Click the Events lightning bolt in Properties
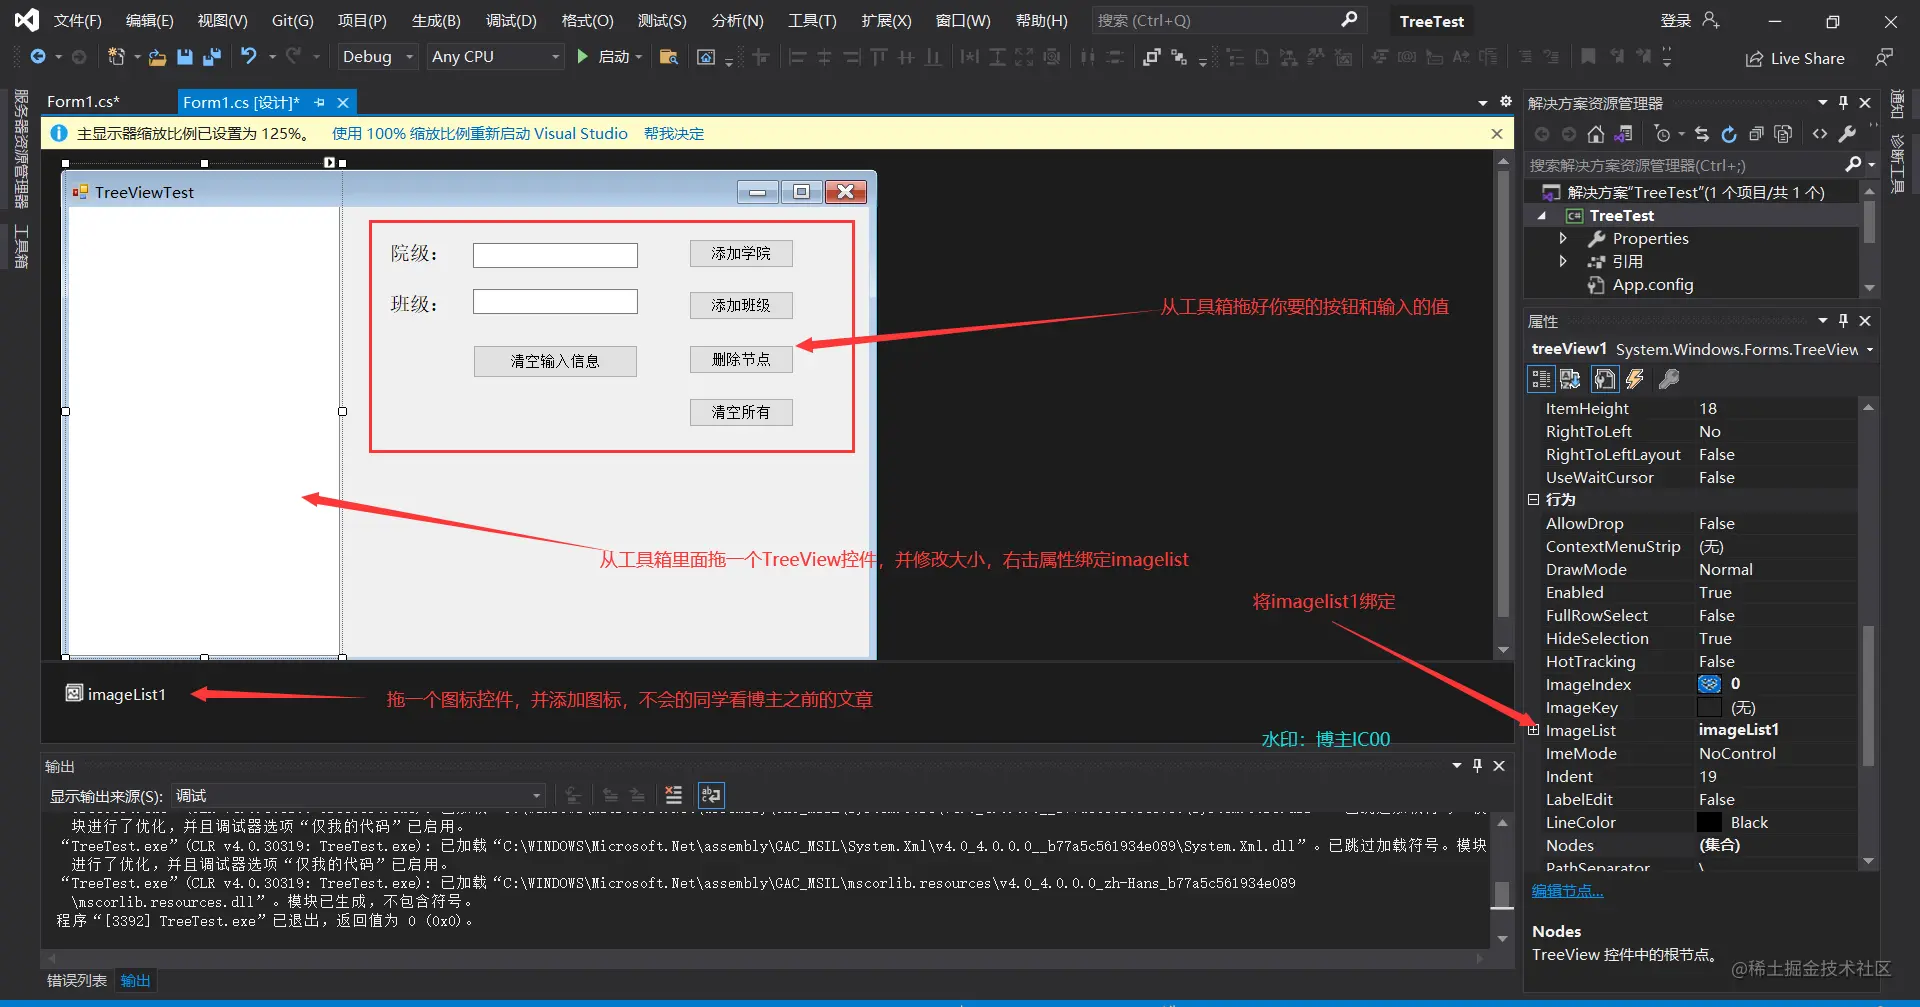Image resolution: width=1920 pixels, height=1007 pixels. (1635, 379)
